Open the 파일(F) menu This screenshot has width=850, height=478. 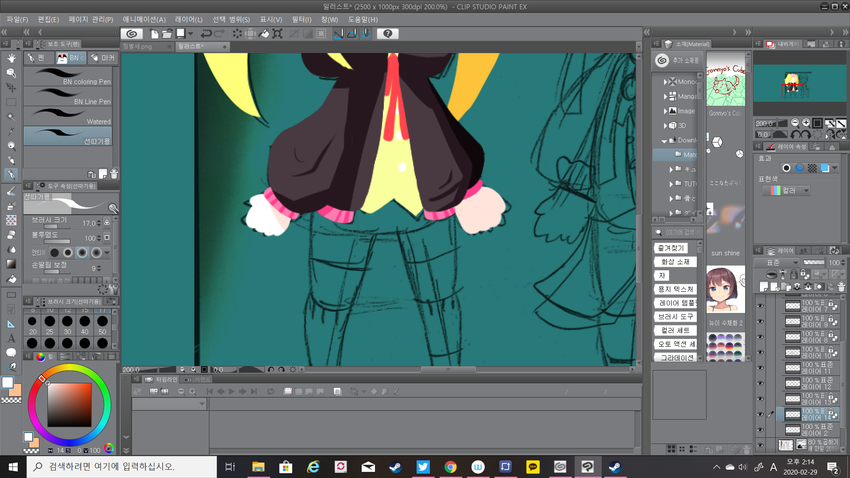(17, 20)
